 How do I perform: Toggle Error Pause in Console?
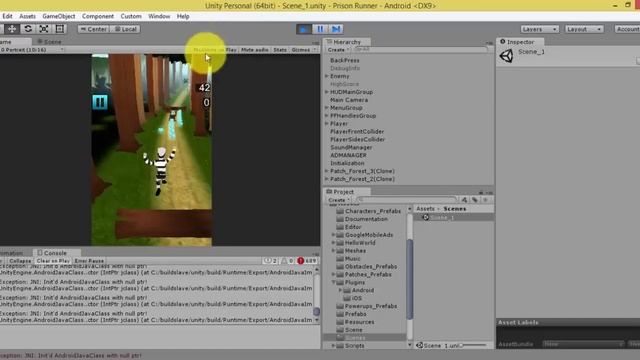click(x=89, y=261)
